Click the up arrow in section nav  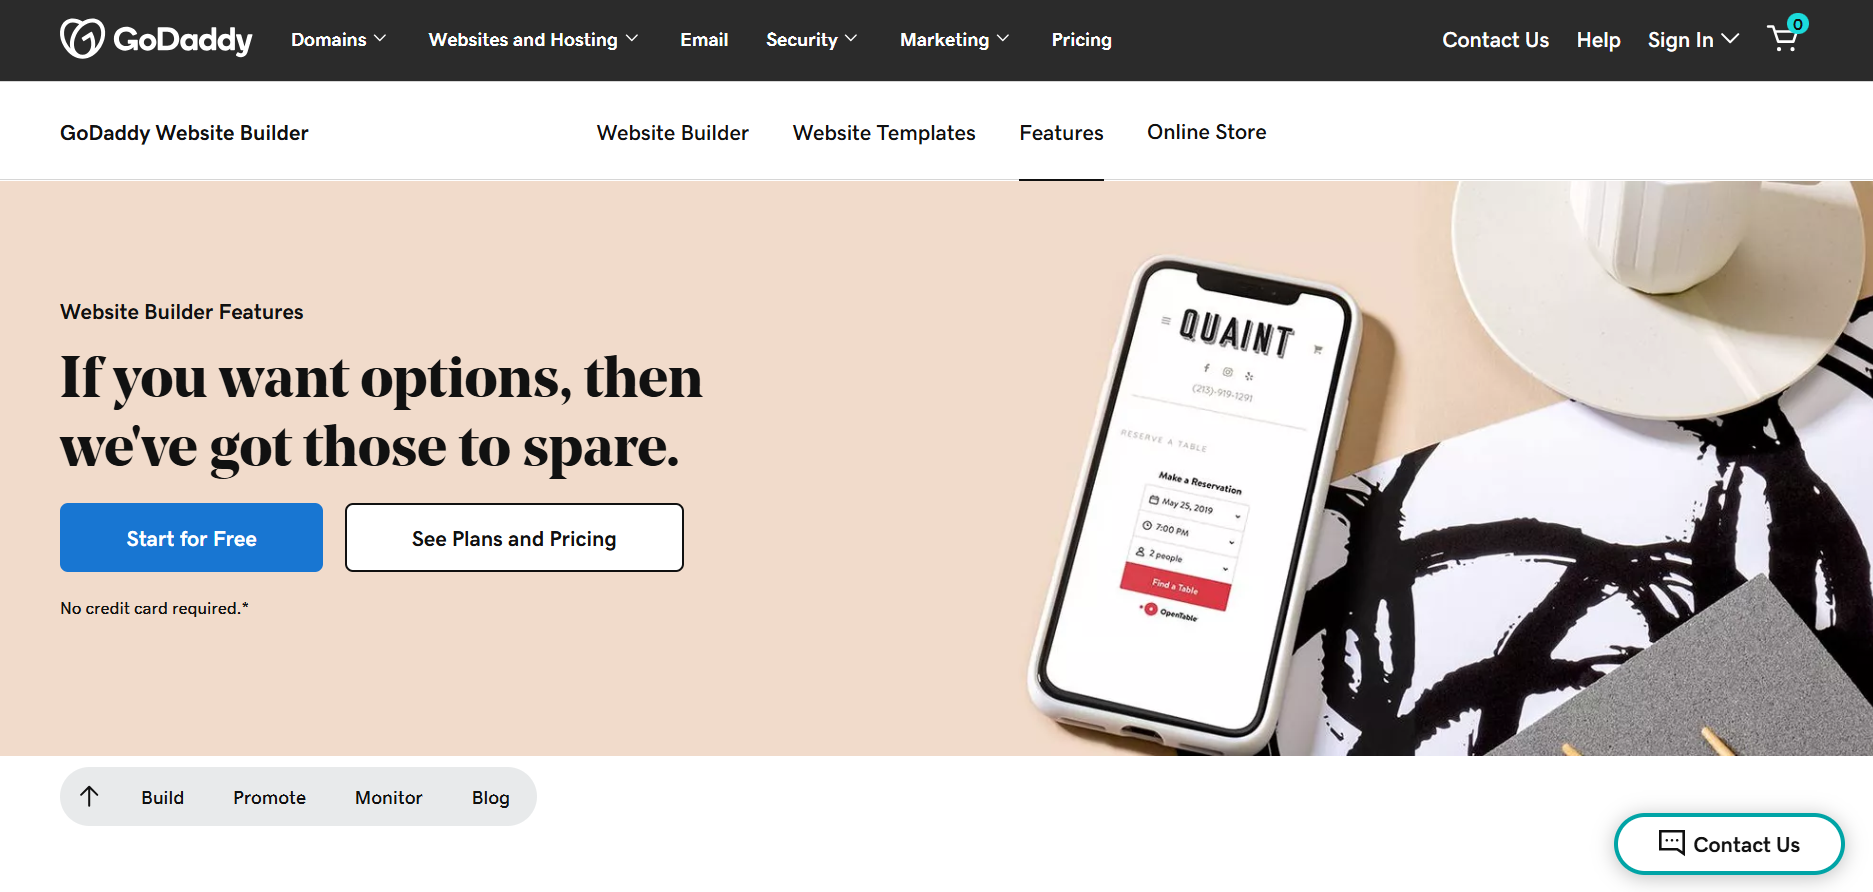(x=89, y=796)
